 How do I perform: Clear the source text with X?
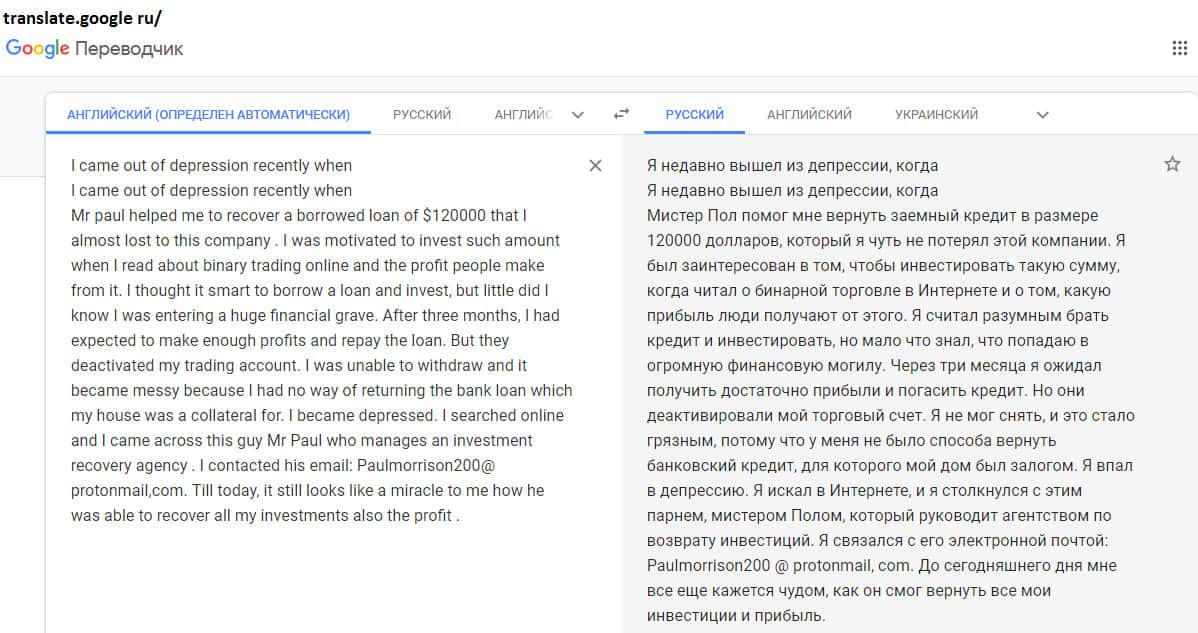pyautogui.click(x=595, y=166)
